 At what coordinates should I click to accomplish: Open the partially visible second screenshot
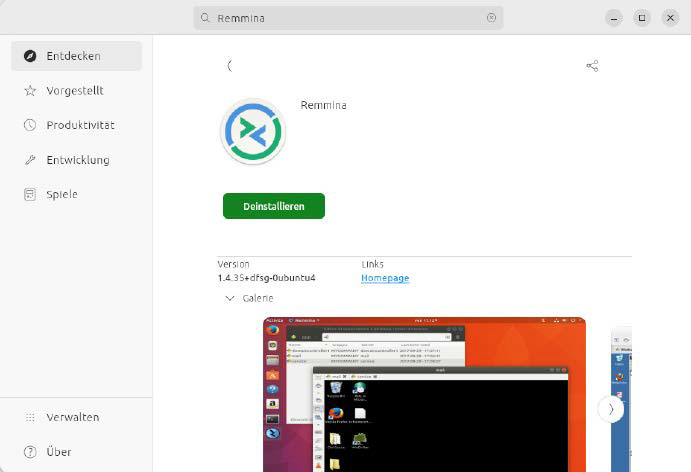pos(621,399)
